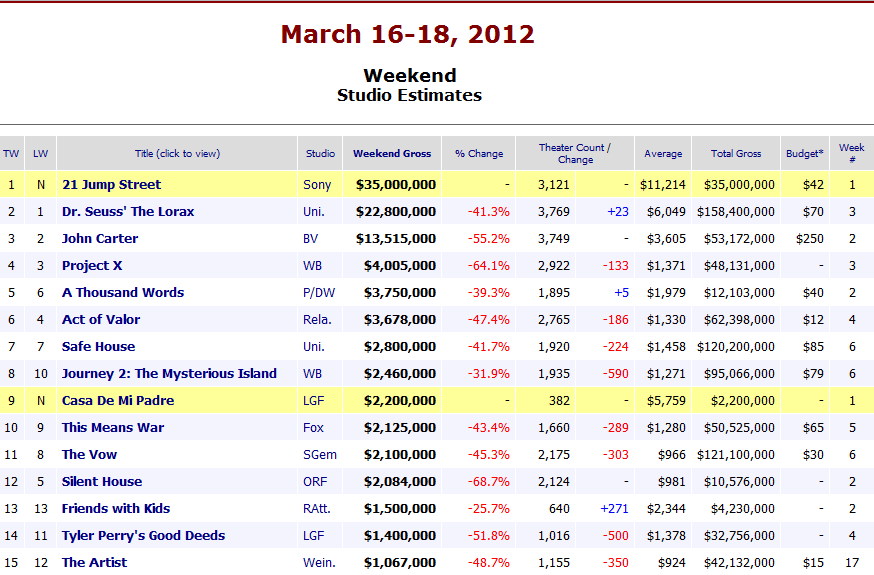The image size is (874, 575).
Task: Select the -68.7% change for Silent House
Action: point(488,482)
